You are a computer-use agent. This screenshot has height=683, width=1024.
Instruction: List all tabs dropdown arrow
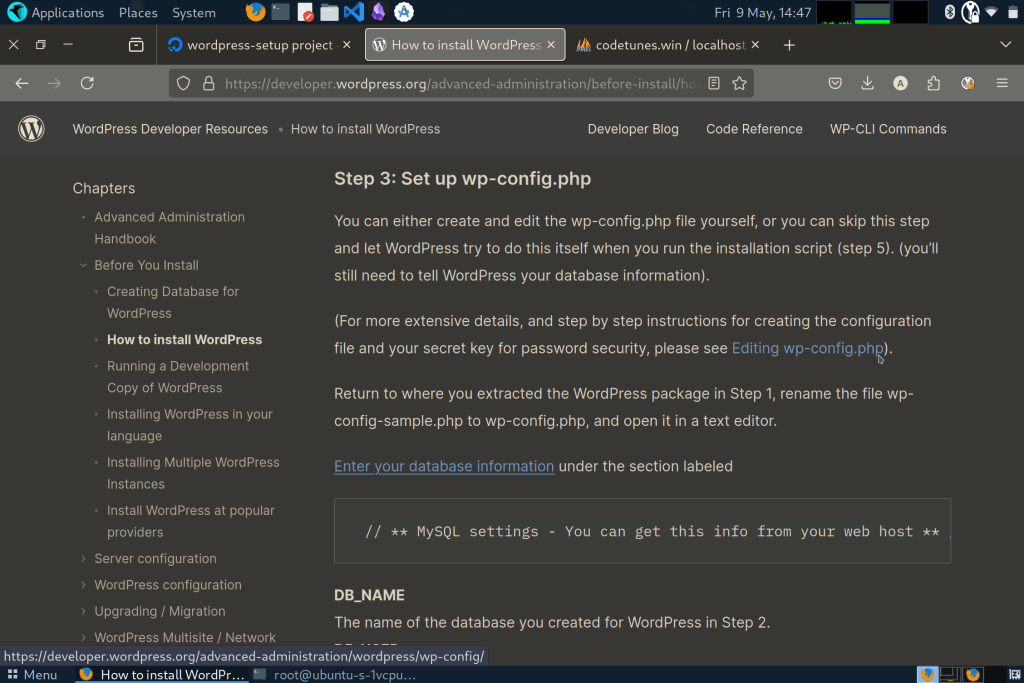tap(1005, 44)
